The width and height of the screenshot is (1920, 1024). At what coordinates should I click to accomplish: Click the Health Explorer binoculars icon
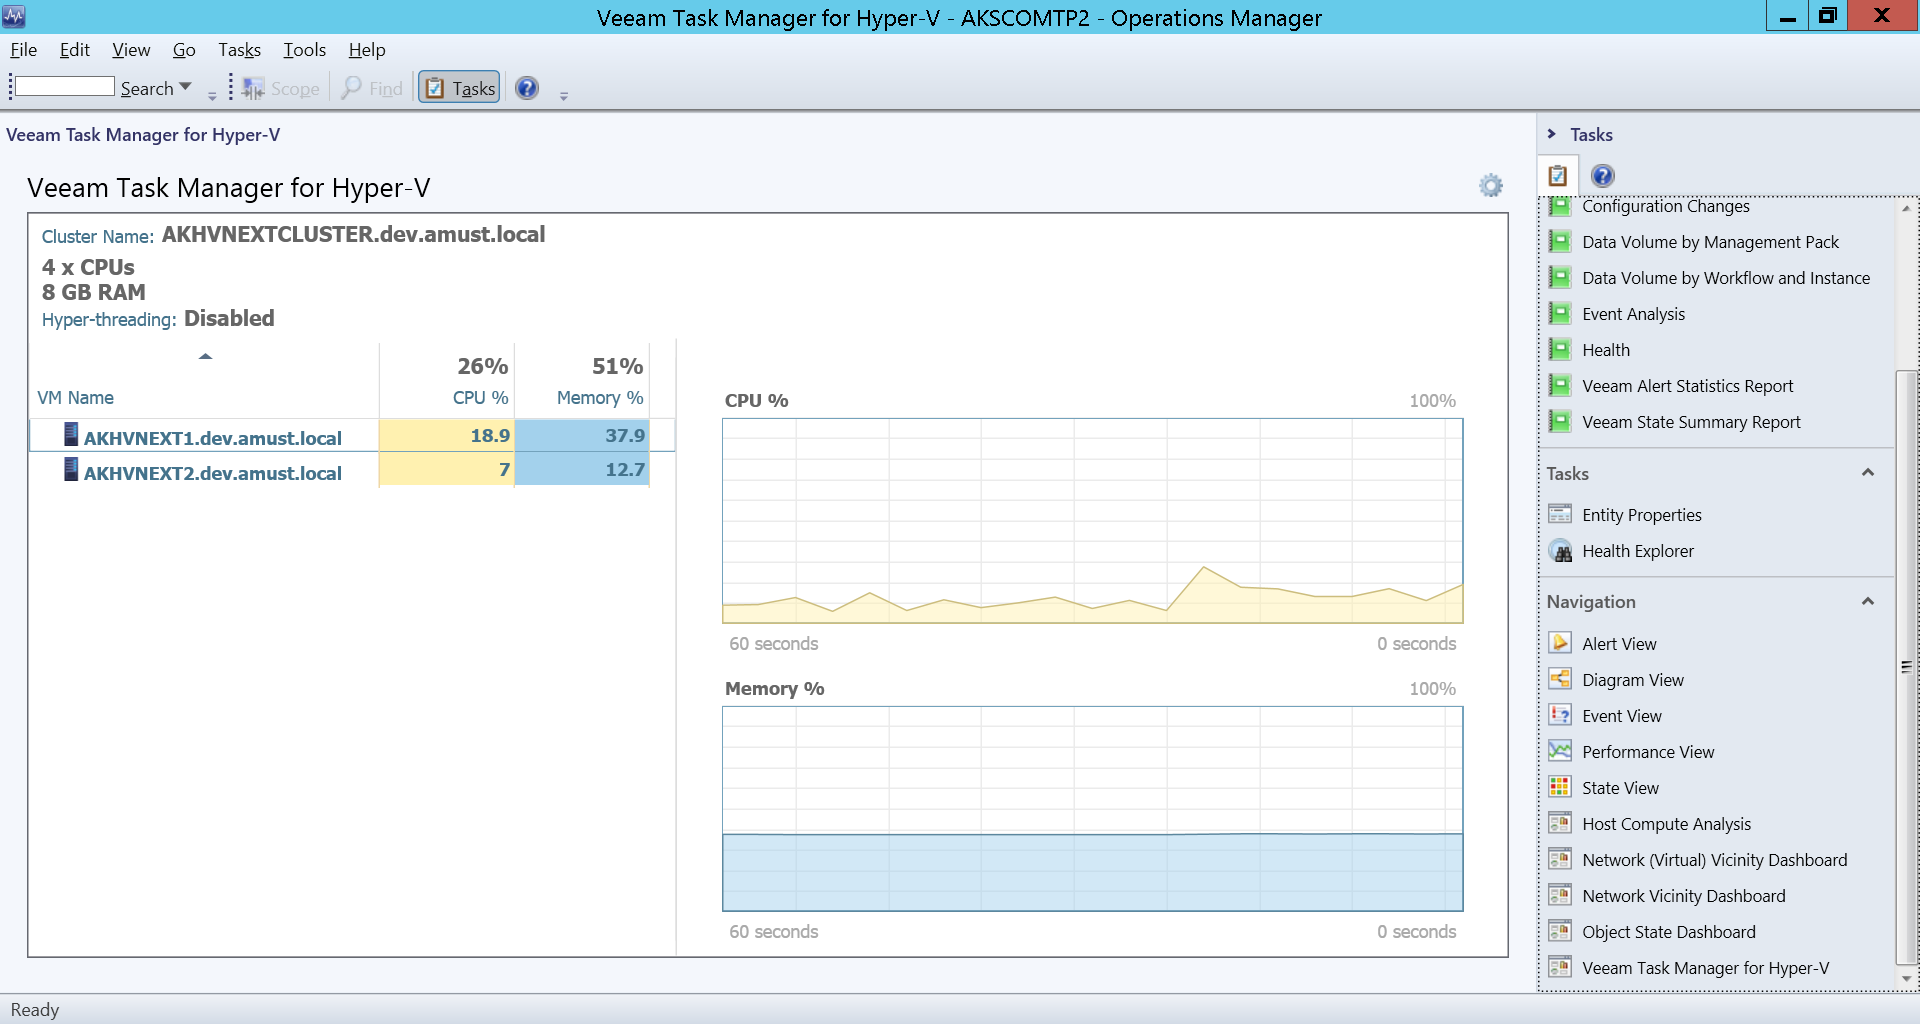click(x=1560, y=551)
